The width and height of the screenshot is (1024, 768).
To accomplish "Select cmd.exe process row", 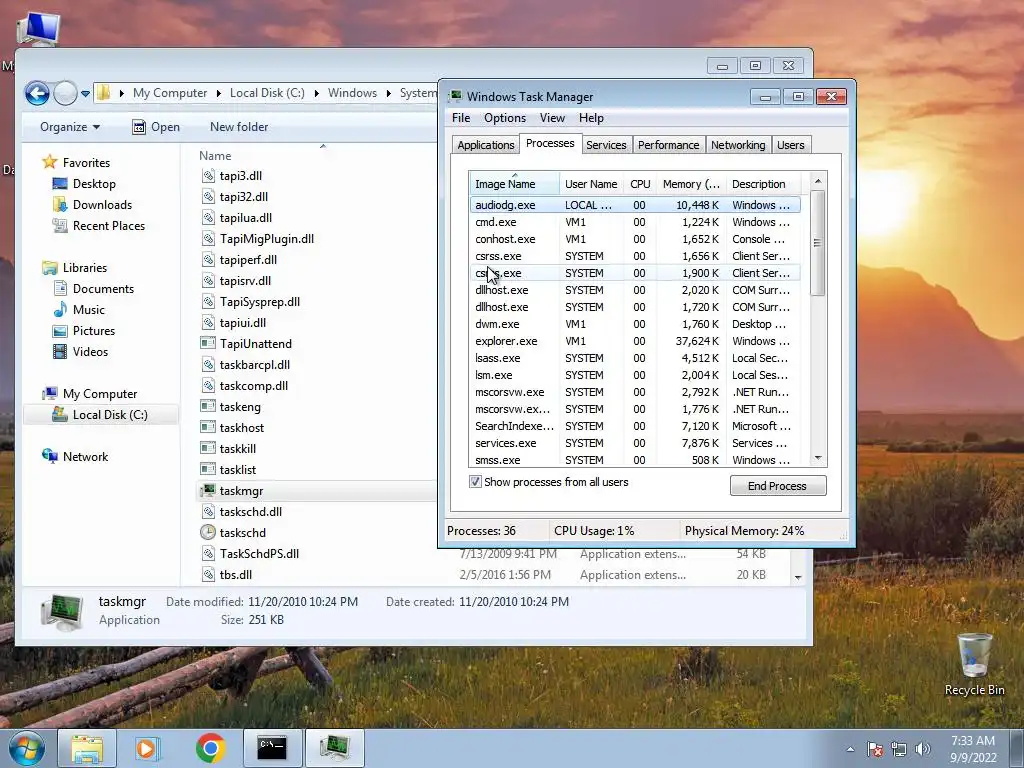I will pyautogui.click(x=635, y=222).
